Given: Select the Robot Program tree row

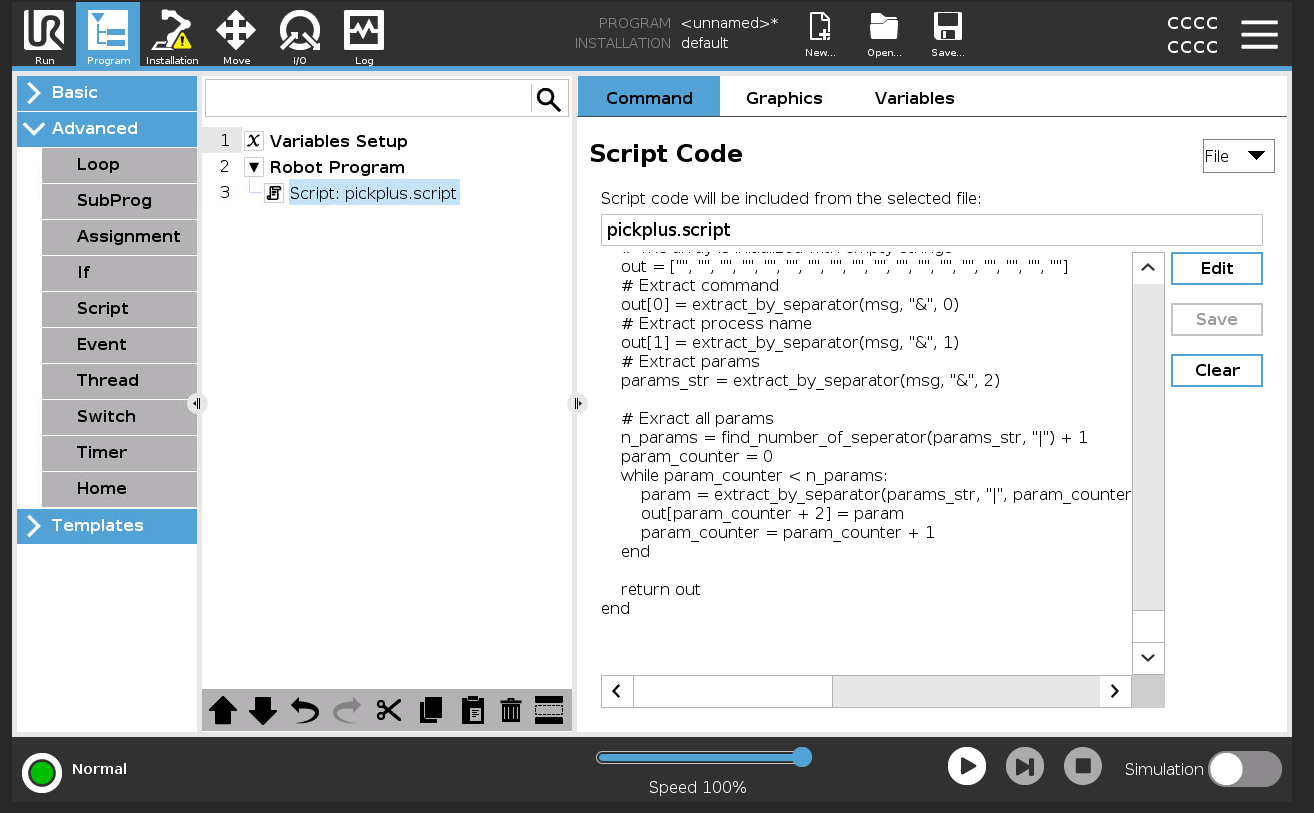Looking at the screenshot, I should [386, 167].
